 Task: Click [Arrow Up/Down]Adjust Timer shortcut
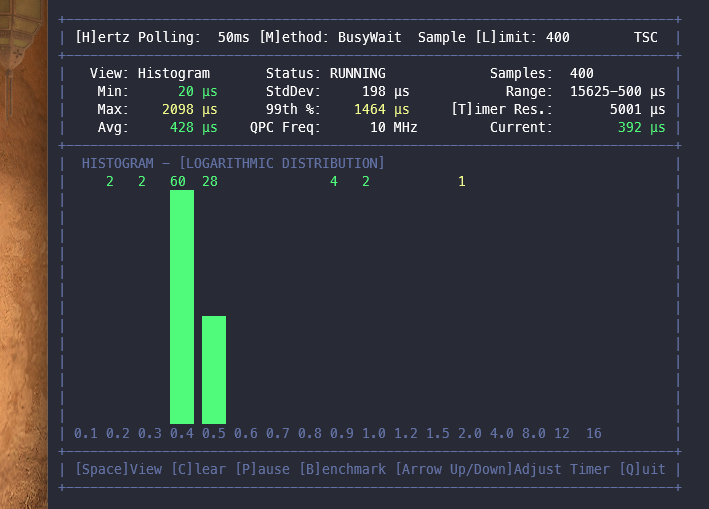coord(502,469)
